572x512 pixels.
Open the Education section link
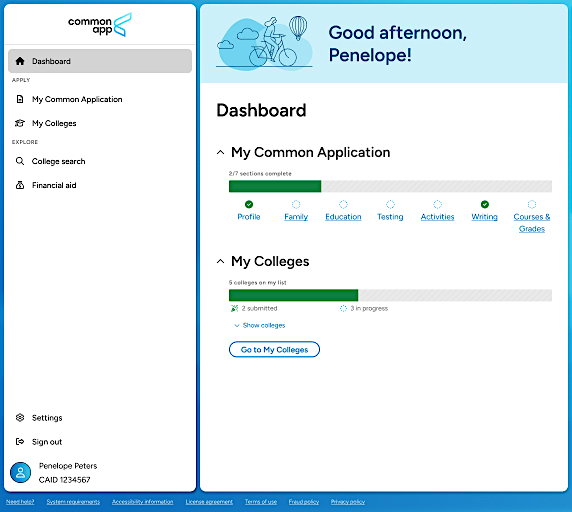point(343,217)
